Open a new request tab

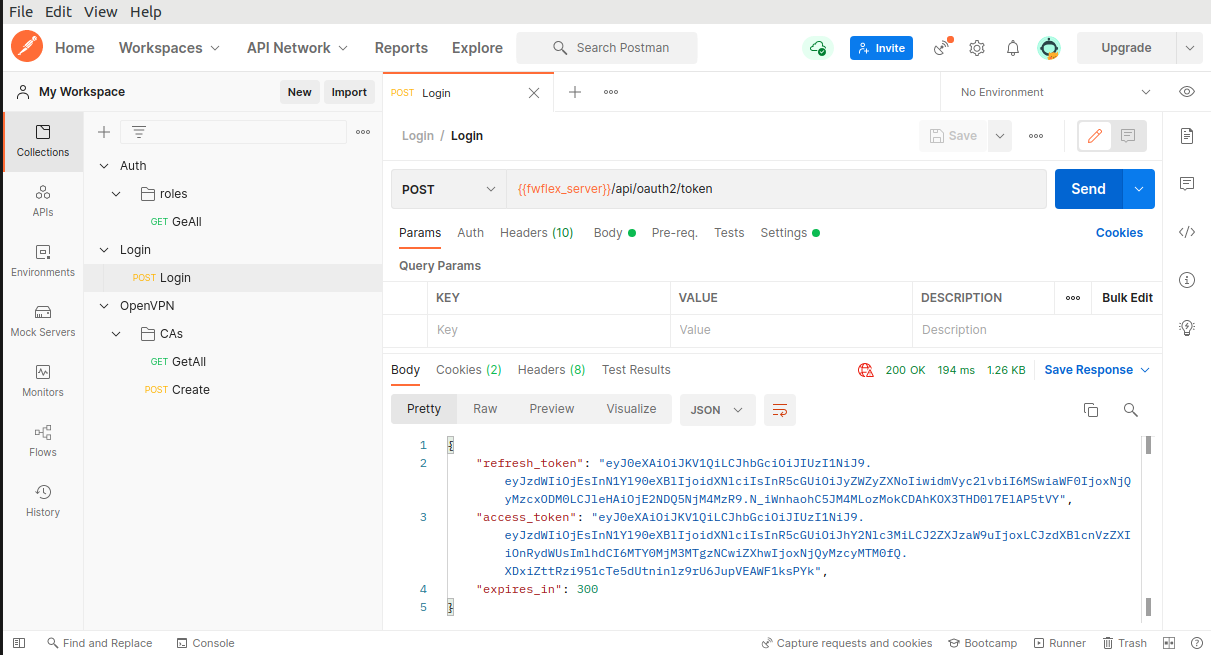pos(575,92)
